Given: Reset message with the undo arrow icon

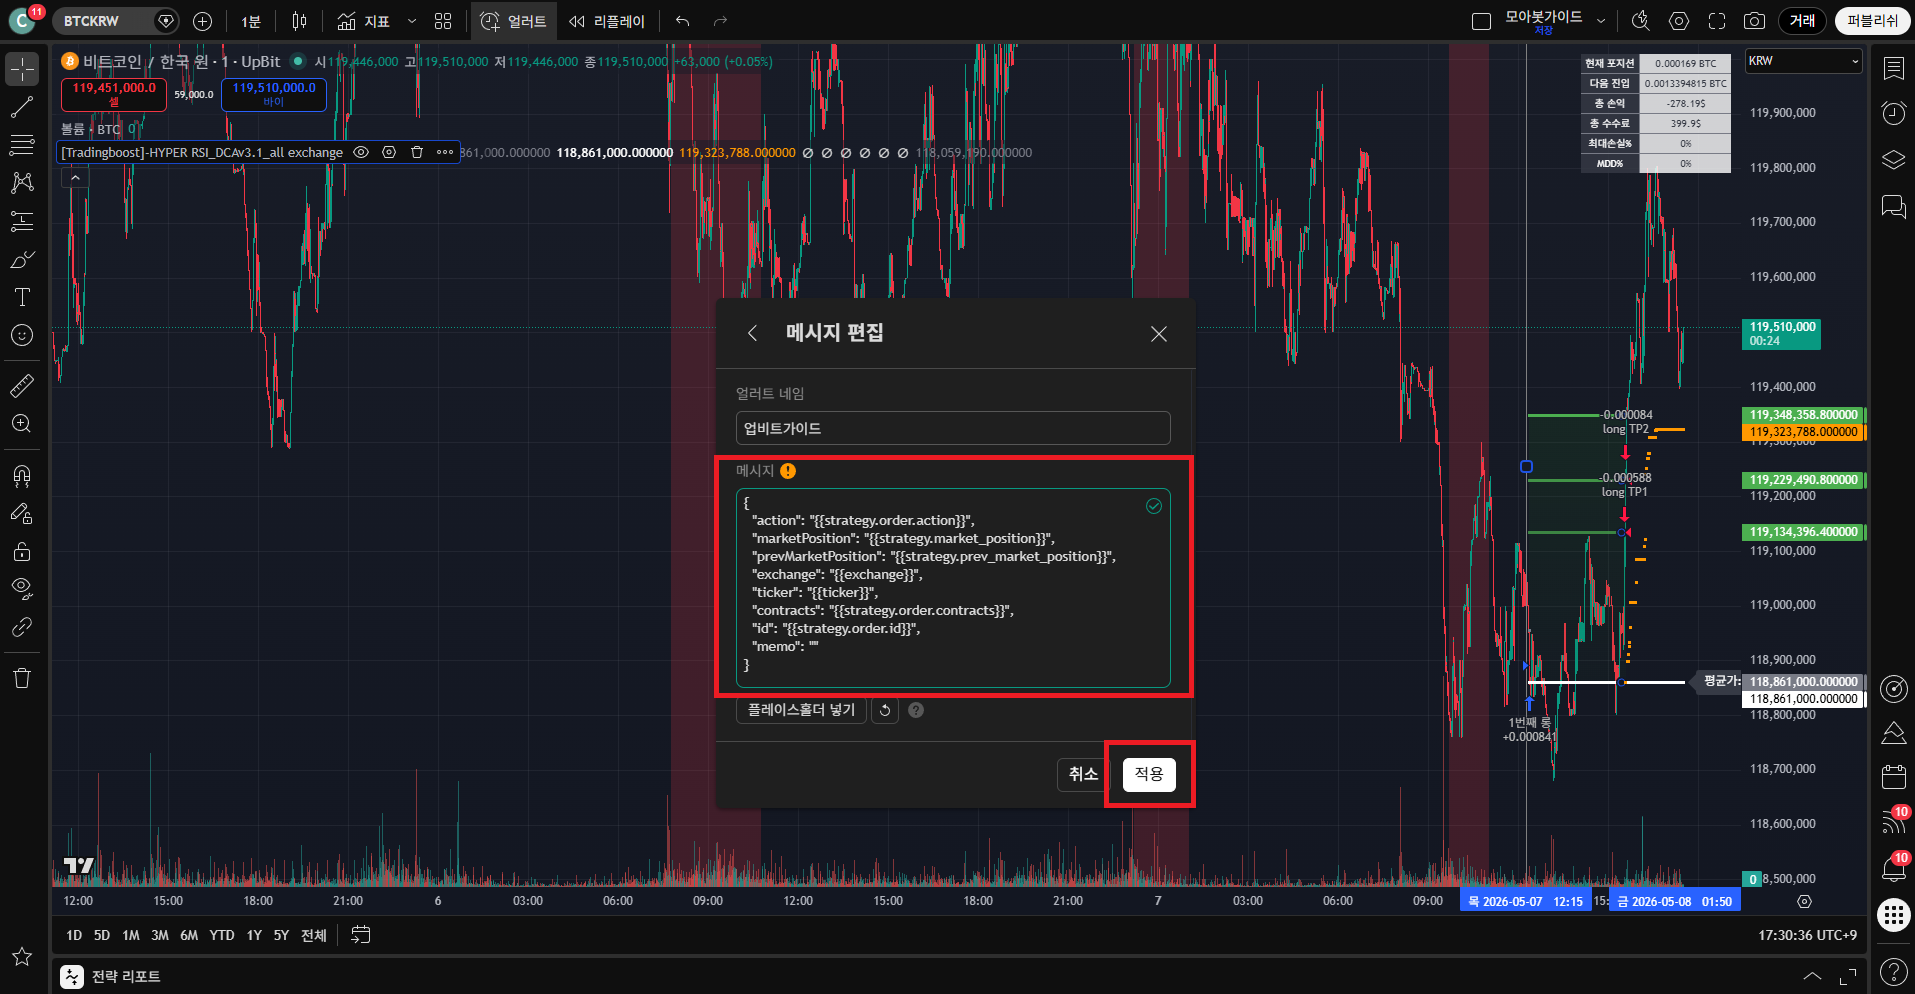Looking at the screenshot, I should point(885,710).
